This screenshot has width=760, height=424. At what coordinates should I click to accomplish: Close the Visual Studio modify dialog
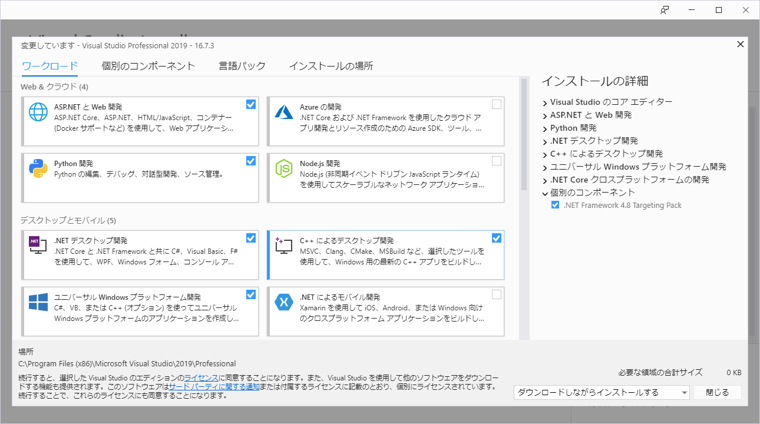click(x=740, y=44)
